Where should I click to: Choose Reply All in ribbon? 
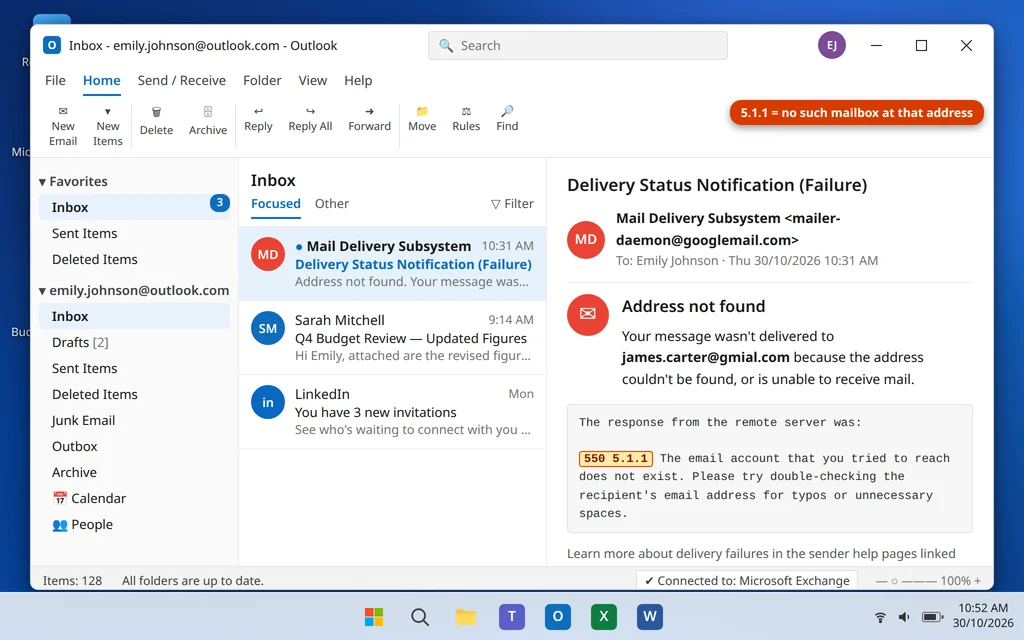pyautogui.click(x=310, y=119)
